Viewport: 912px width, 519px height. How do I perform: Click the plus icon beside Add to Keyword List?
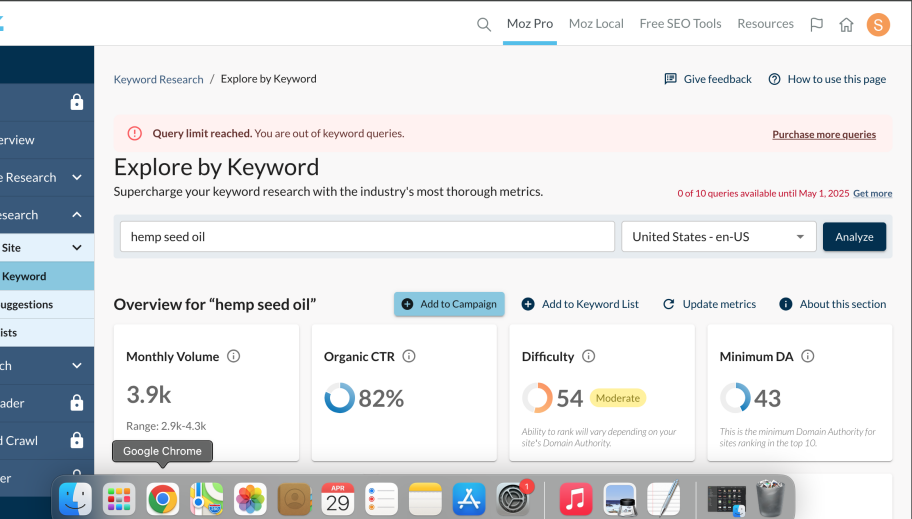click(528, 304)
